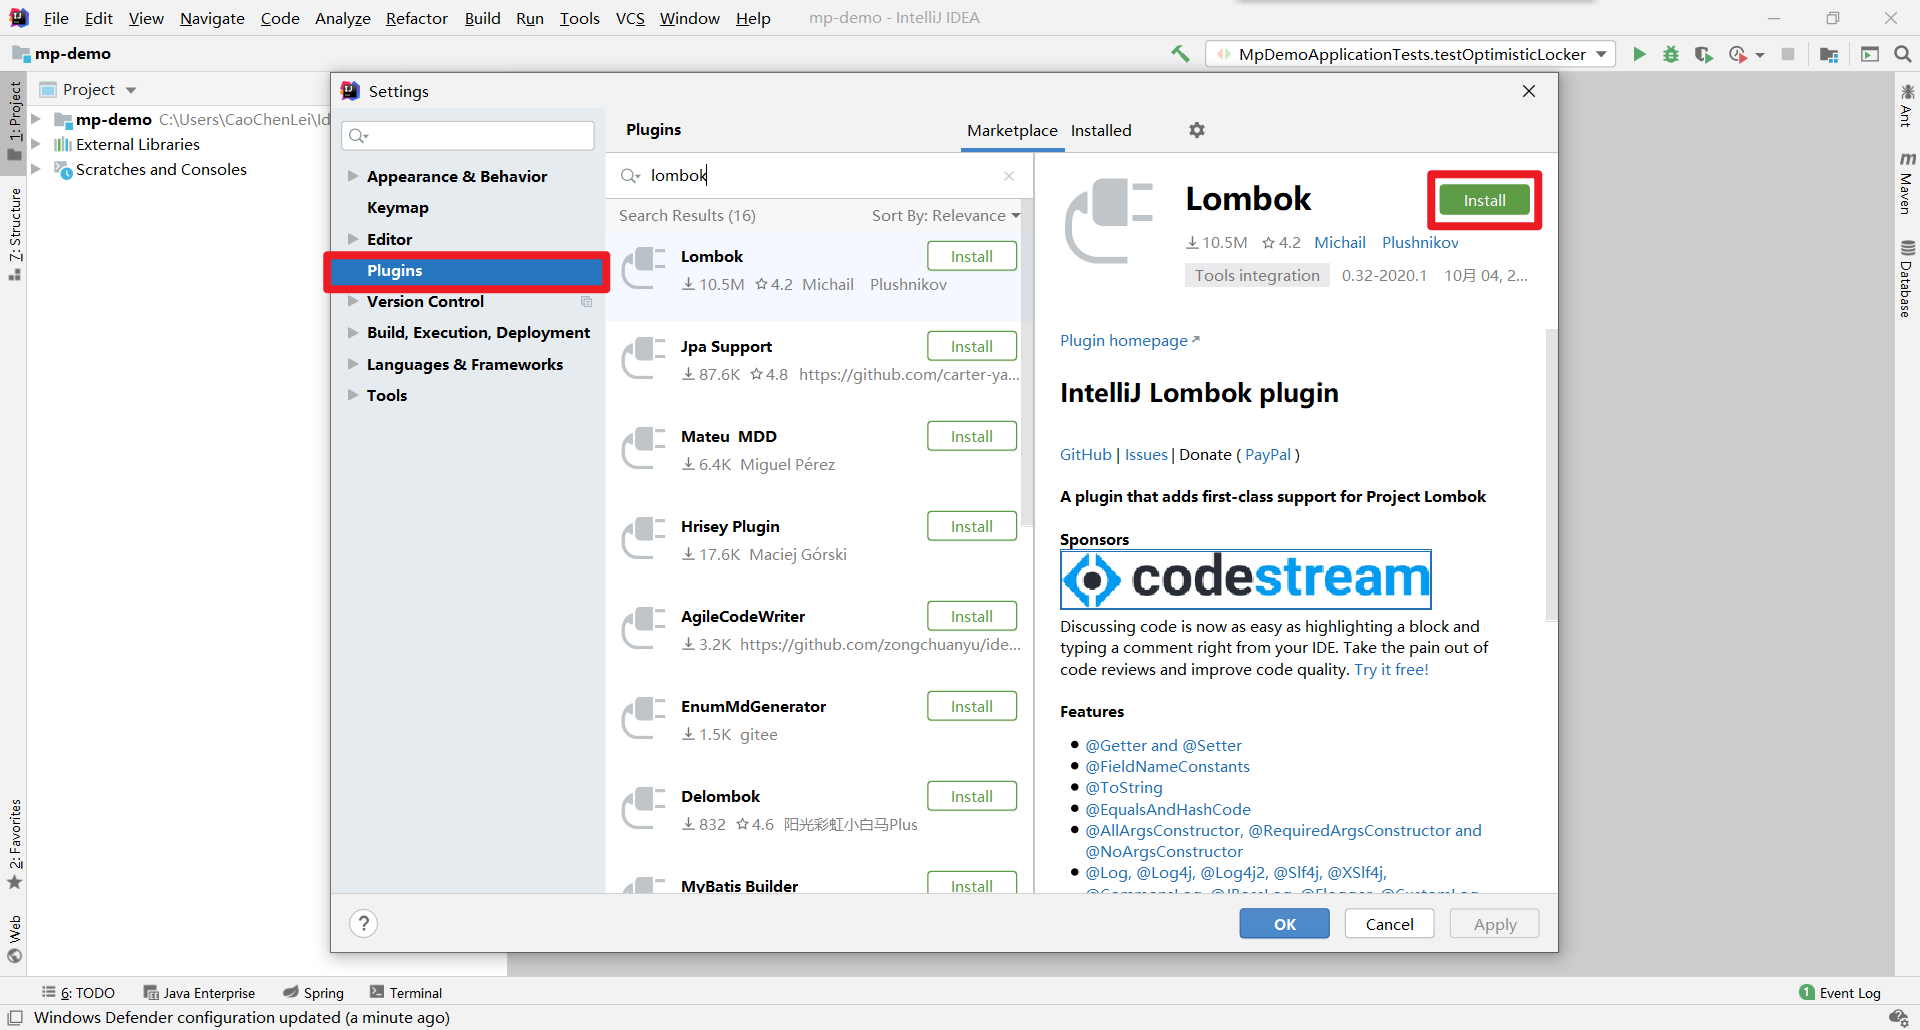Open the Project Structure icon in toolbar
Screen dimensions: 1920x1030
[x=1829, y=54]
